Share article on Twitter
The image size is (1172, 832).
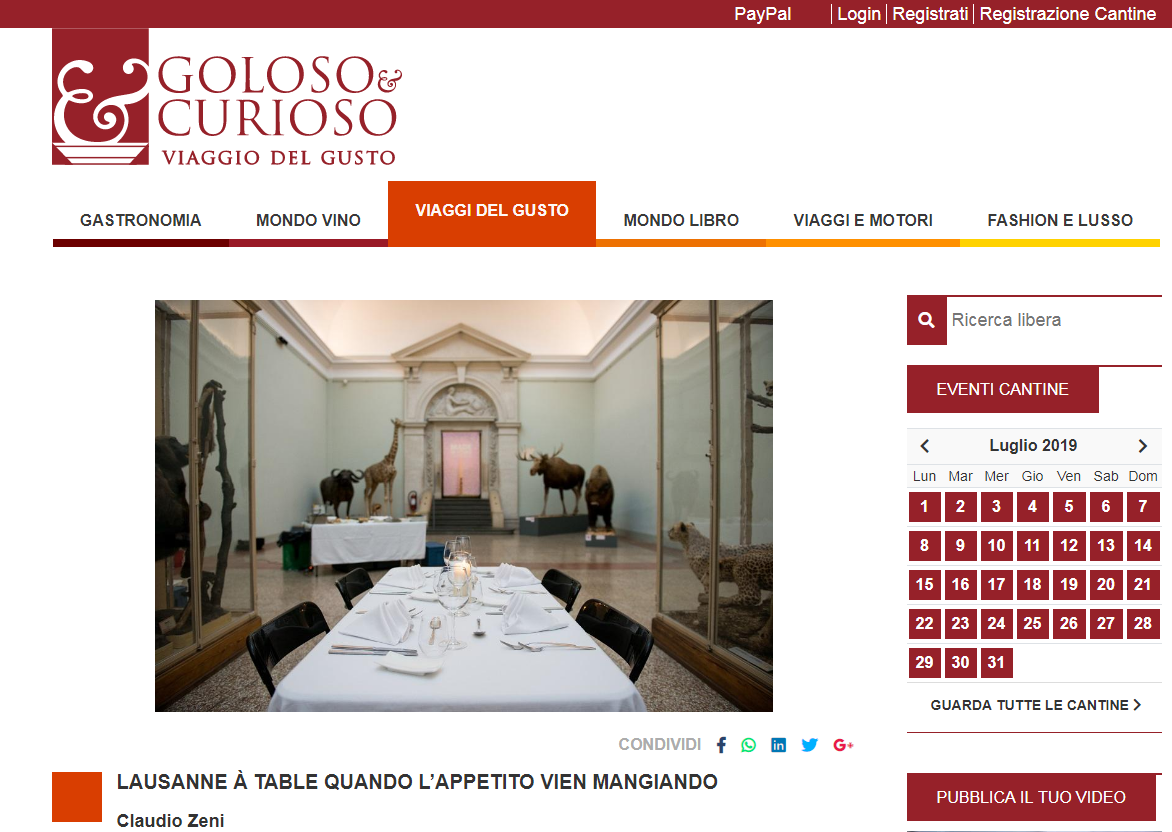[x=809, y=745]
